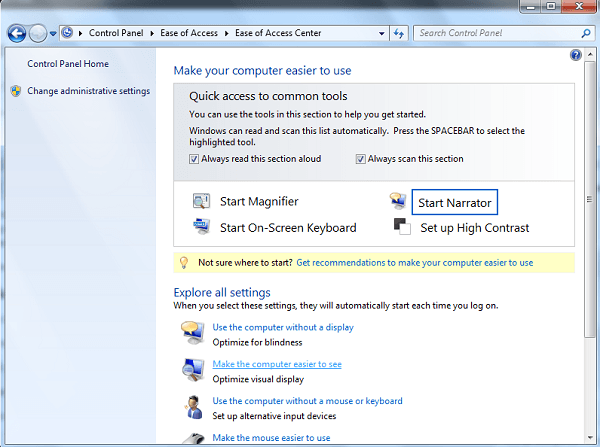Click Start Magnifier
Viewport: 600px width, 447px height.
tap(259, 202)
